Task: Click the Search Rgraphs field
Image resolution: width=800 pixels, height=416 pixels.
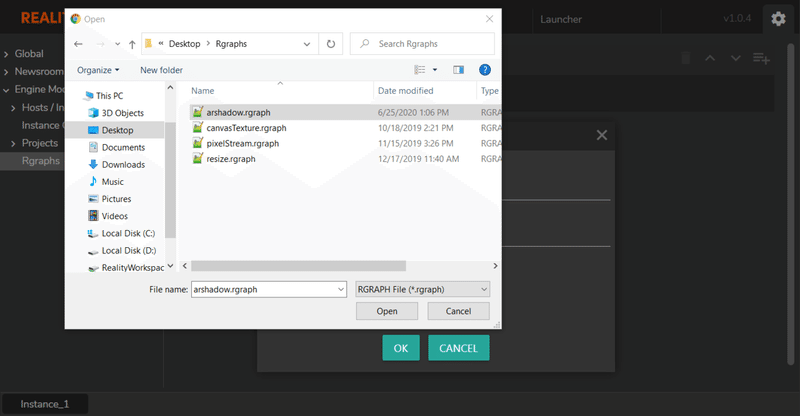Action: coord(422,44)
